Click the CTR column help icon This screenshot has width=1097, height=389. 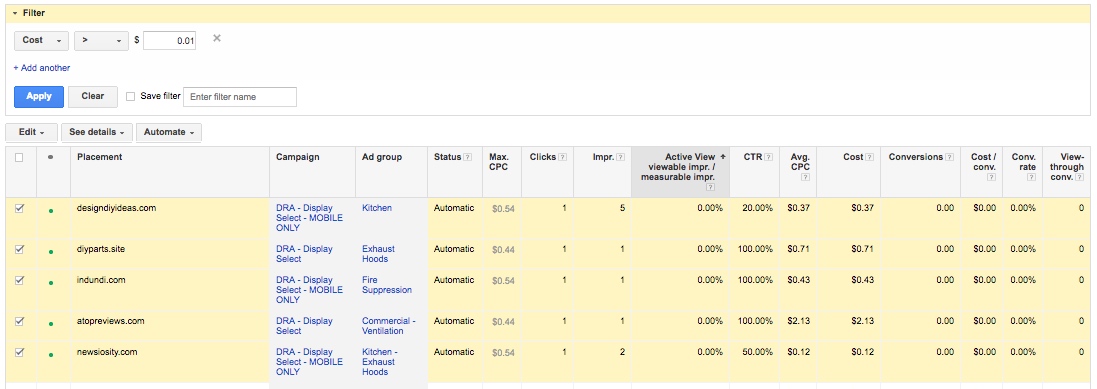pyautogui.click(x=768, y=157)
